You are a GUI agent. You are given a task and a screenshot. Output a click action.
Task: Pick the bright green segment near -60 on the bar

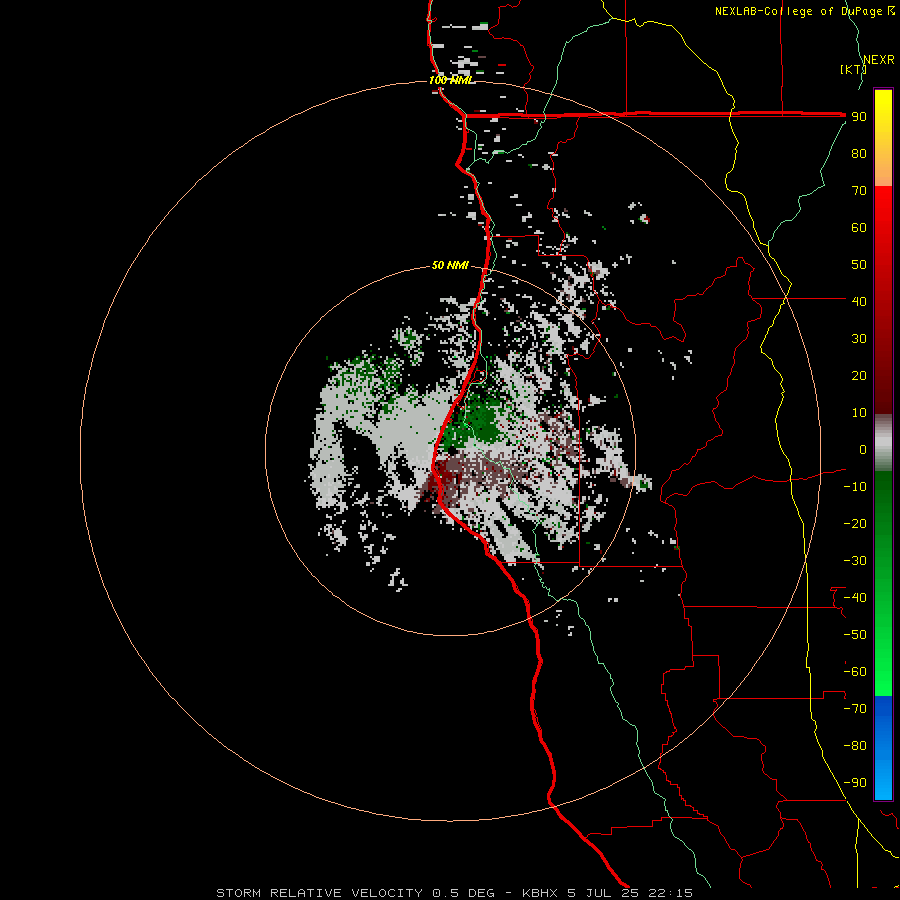[883, 672]
